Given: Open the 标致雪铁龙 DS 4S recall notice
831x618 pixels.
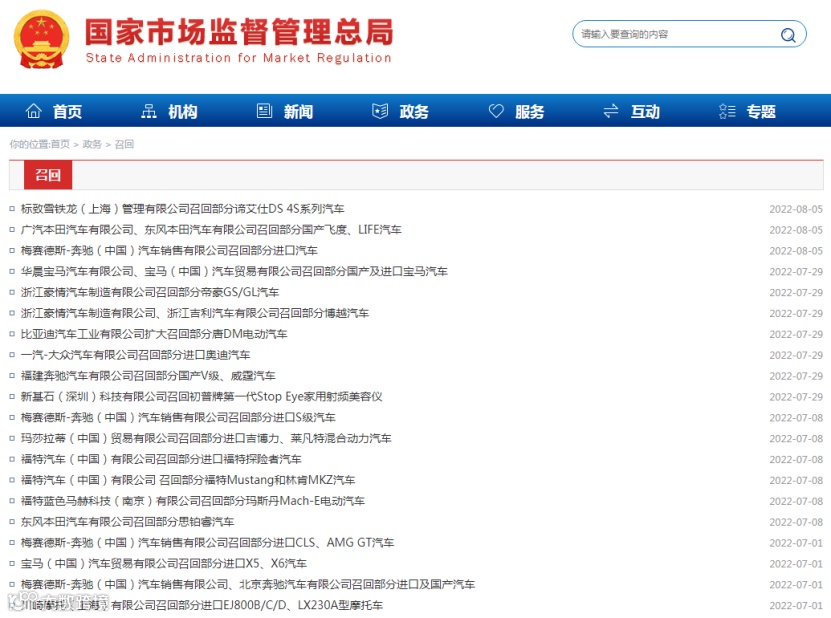Looking at the screenshot, I should point(182,209).
